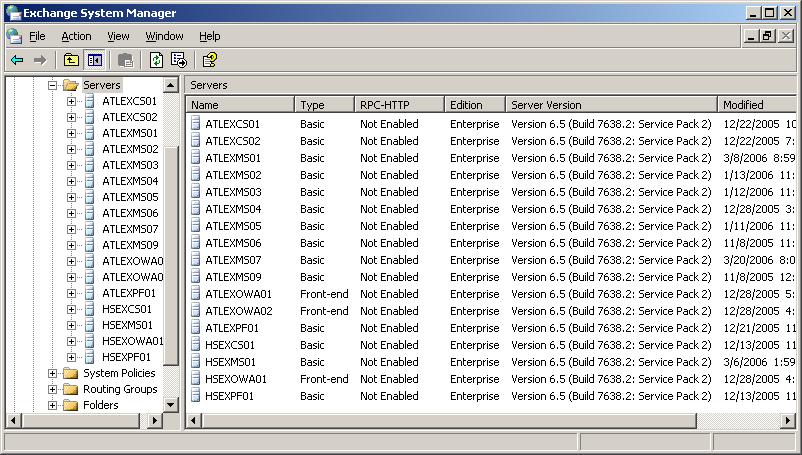
Task: Click tree pane scroll down arrow
Action: 170,405
